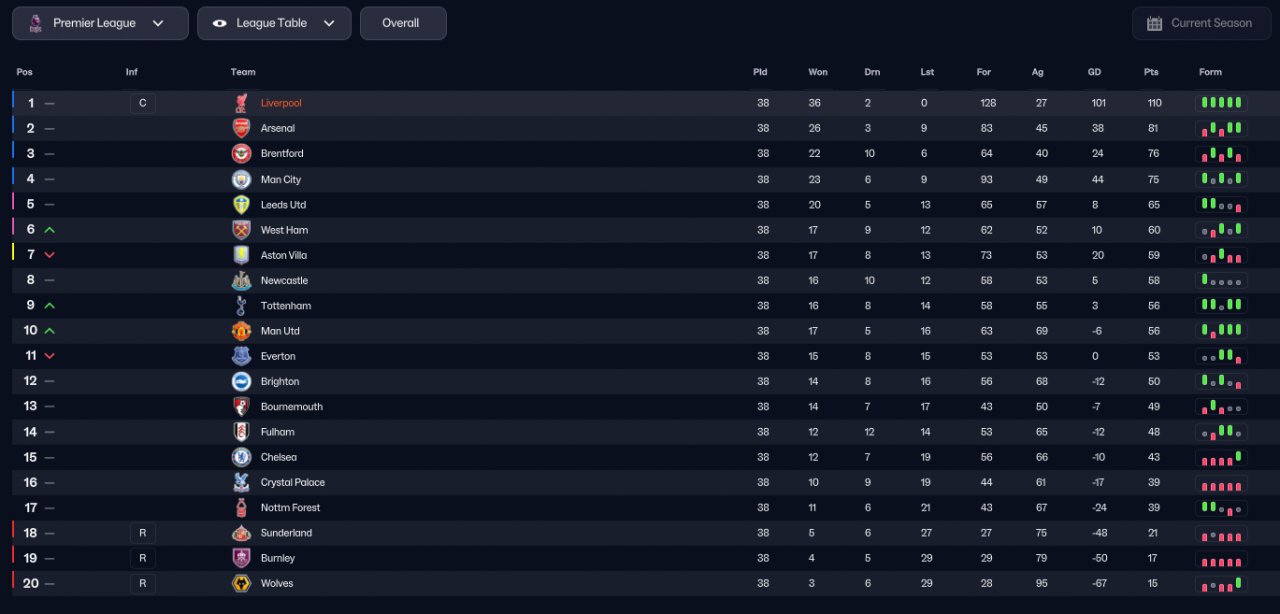This screenshot has width=1280, height=614.
Task: Open Chelsea team name link
Action: [279, 457]
